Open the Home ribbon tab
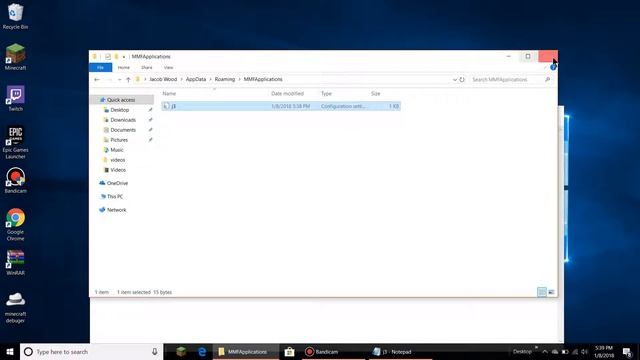This screenshot has height=360, width=640. click(124, 67)
